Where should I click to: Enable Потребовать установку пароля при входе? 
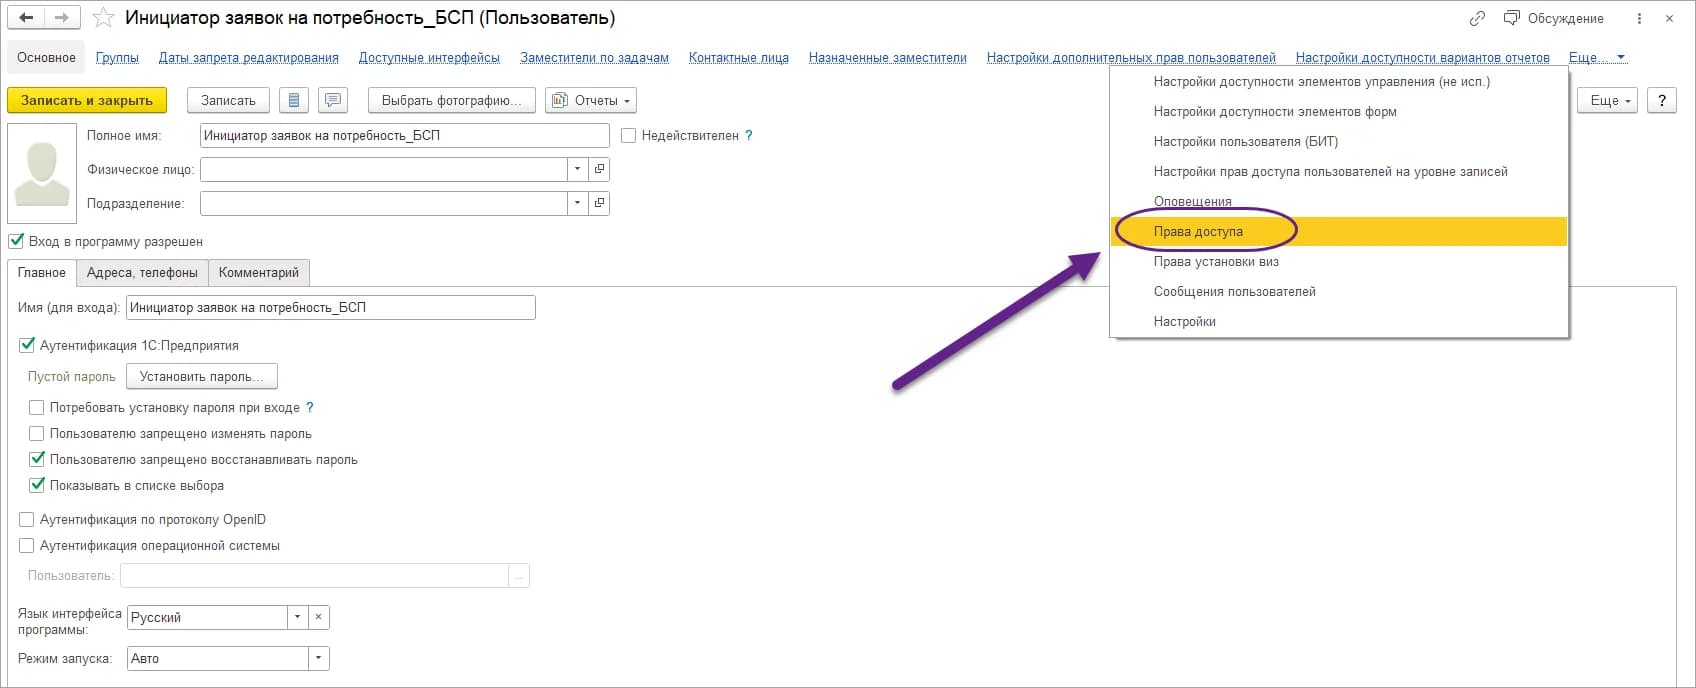point(37,407)
